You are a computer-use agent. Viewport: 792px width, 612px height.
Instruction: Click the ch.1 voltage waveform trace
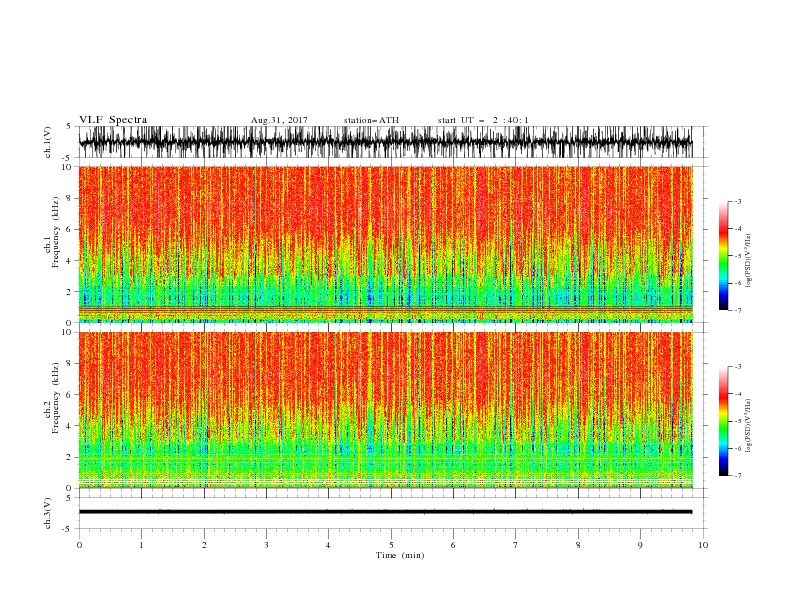pyautogui.click(x=385, y=142)
